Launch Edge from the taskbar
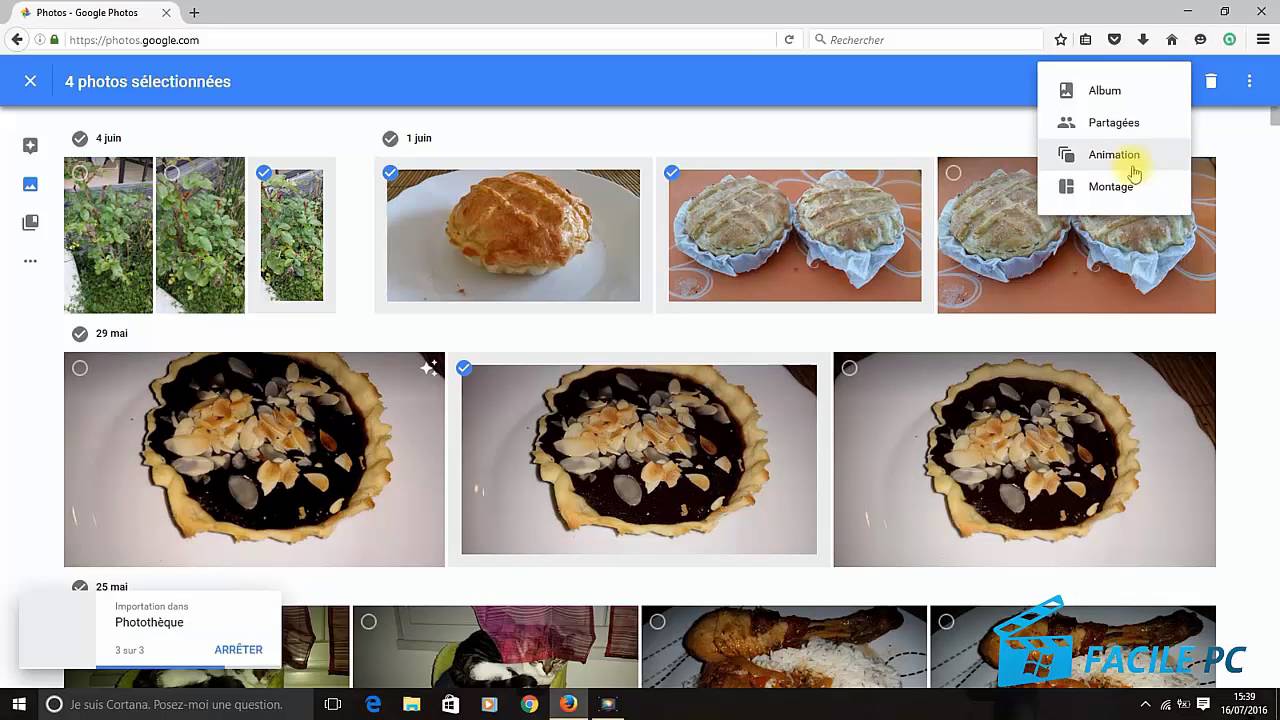 click(x=373, y=704)
